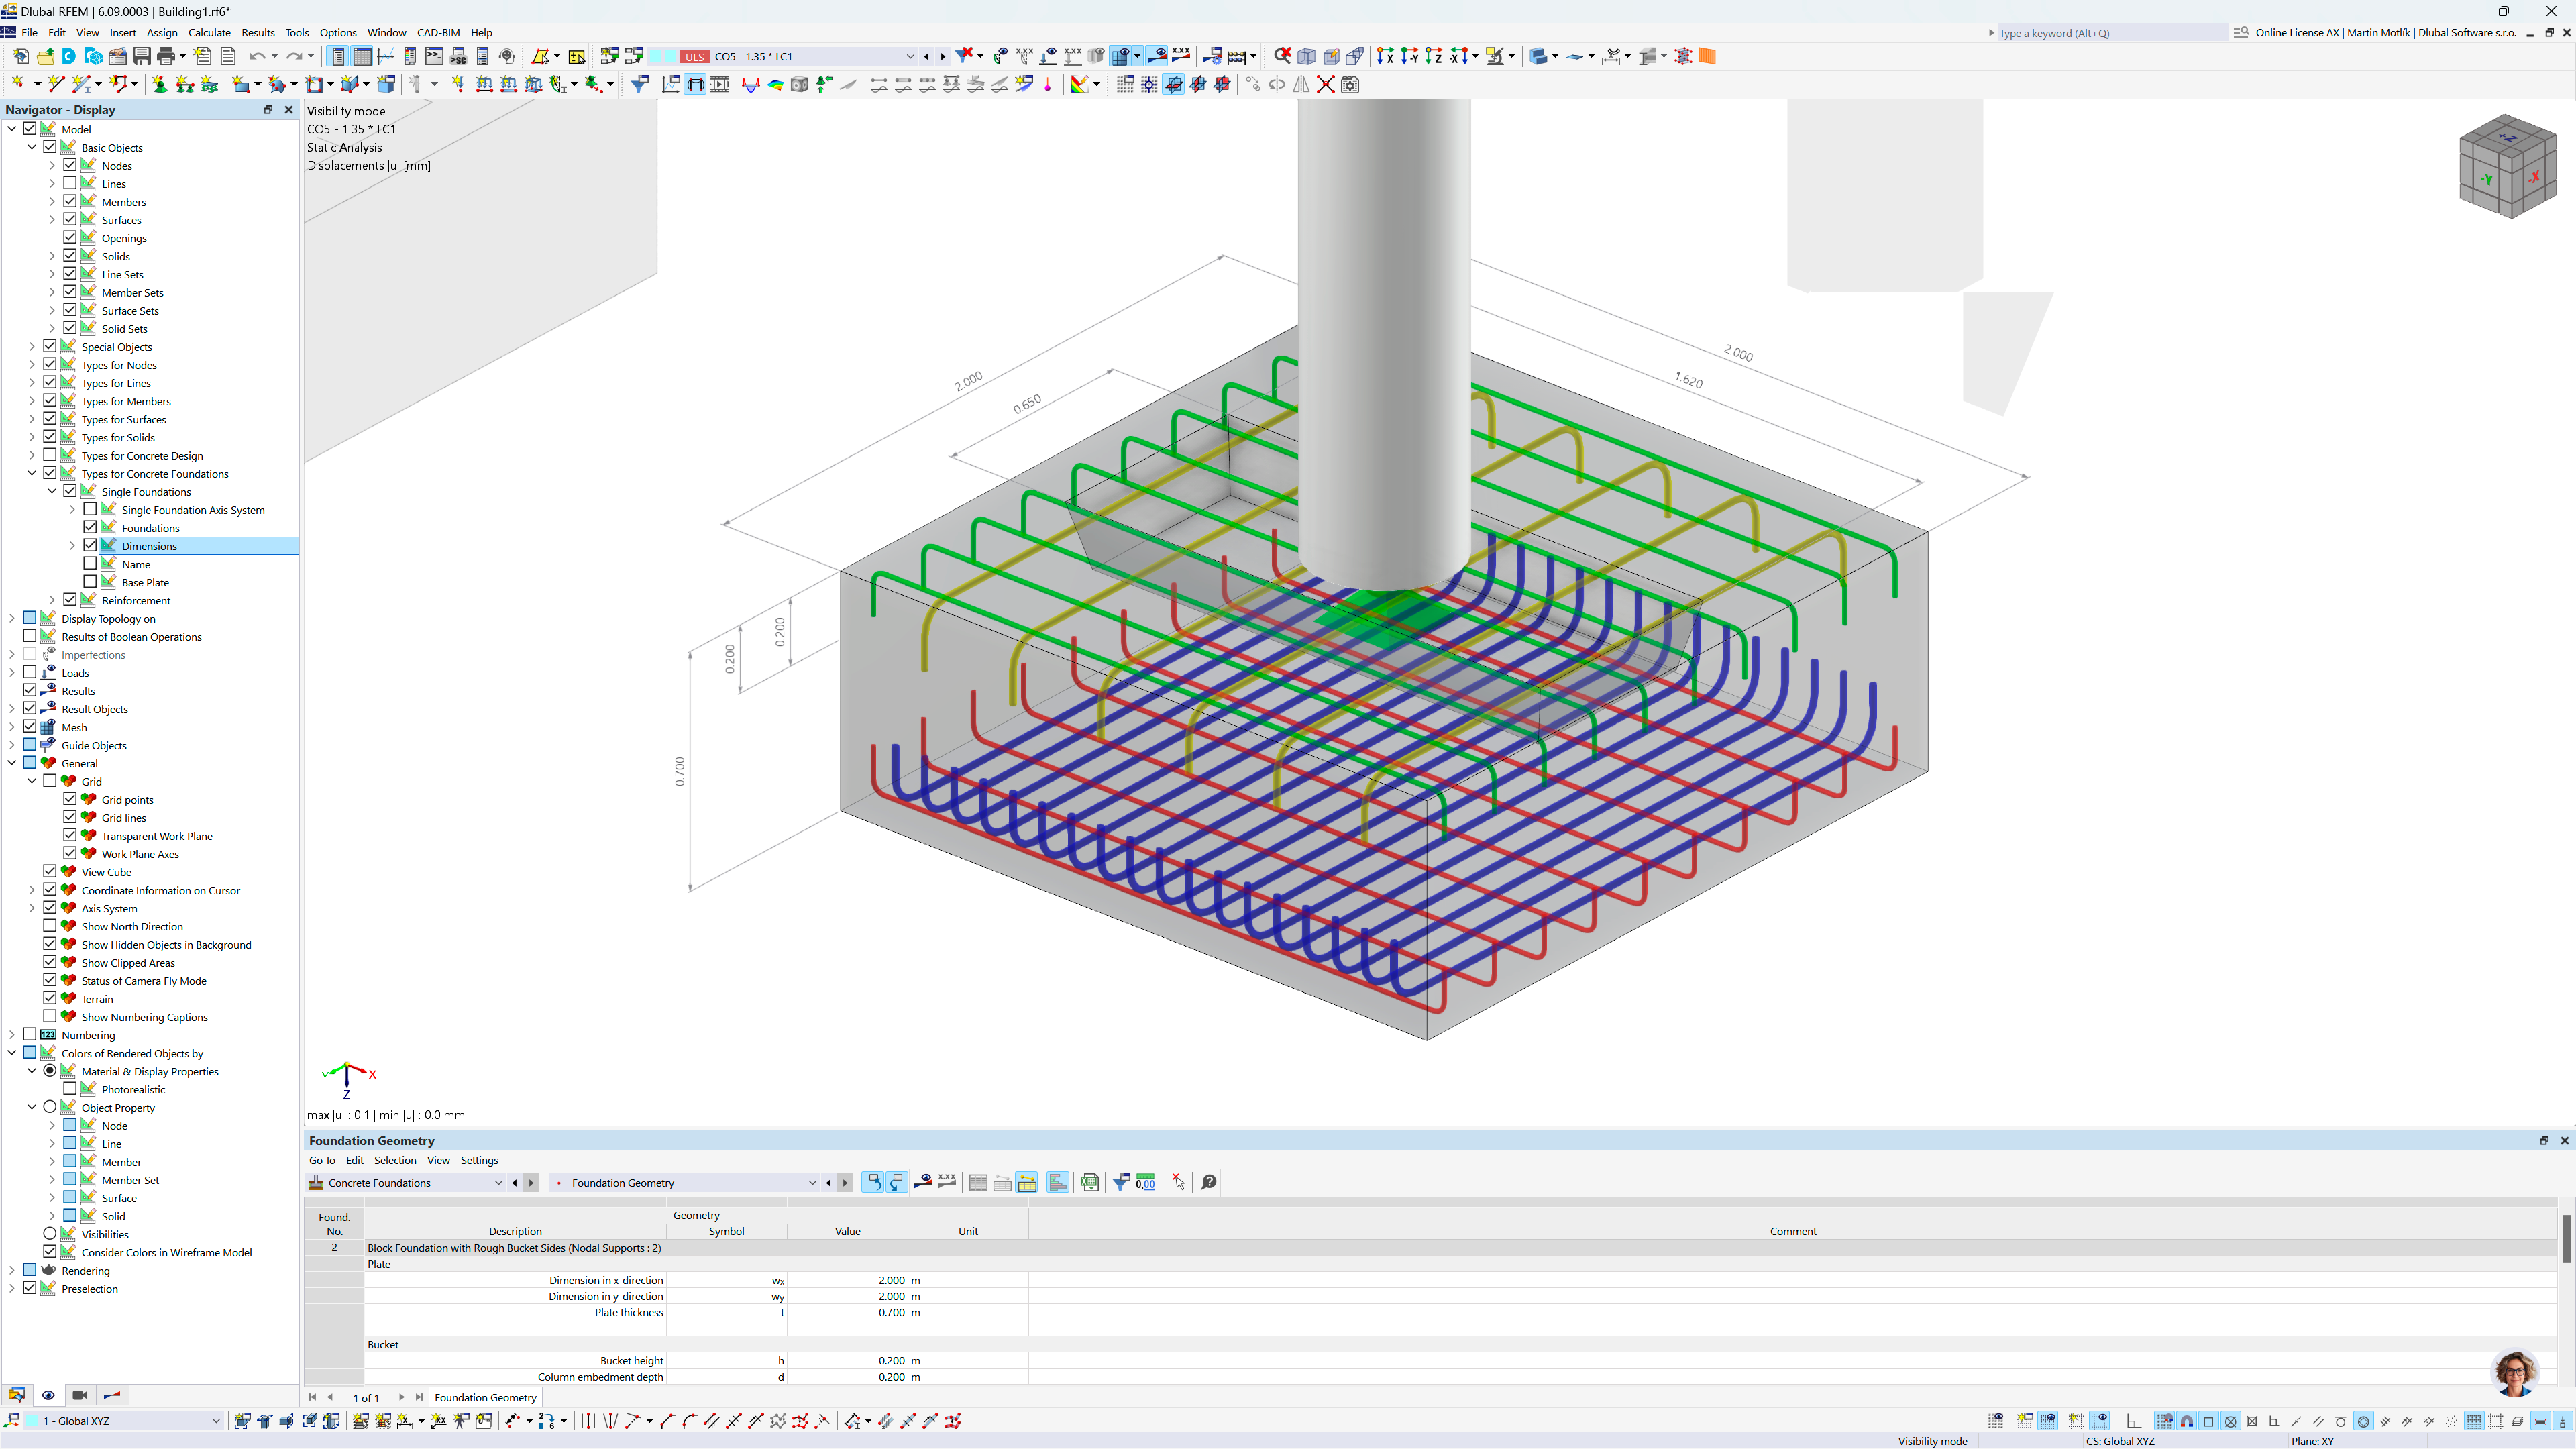Collapse the Single Foundations branch
The height and width of the screenshot is (1449, 2576).
[x=52, y=491]
